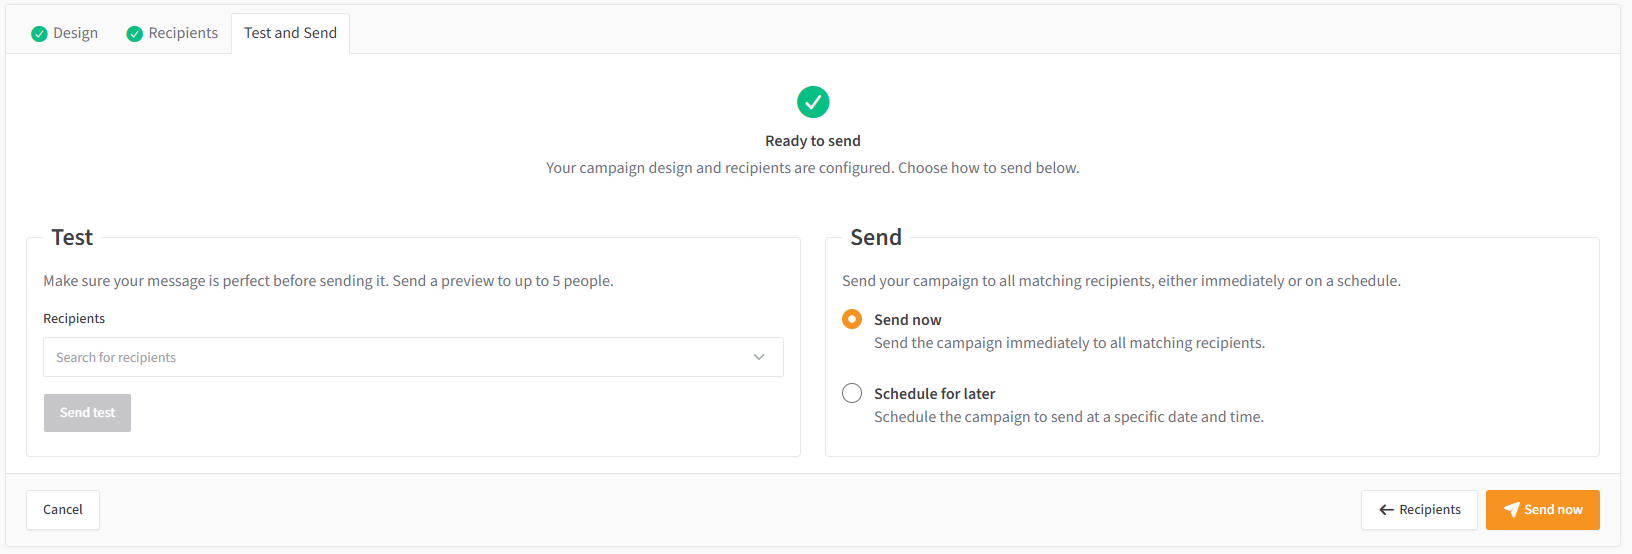Select the Send now radio button

coord(852,319)
